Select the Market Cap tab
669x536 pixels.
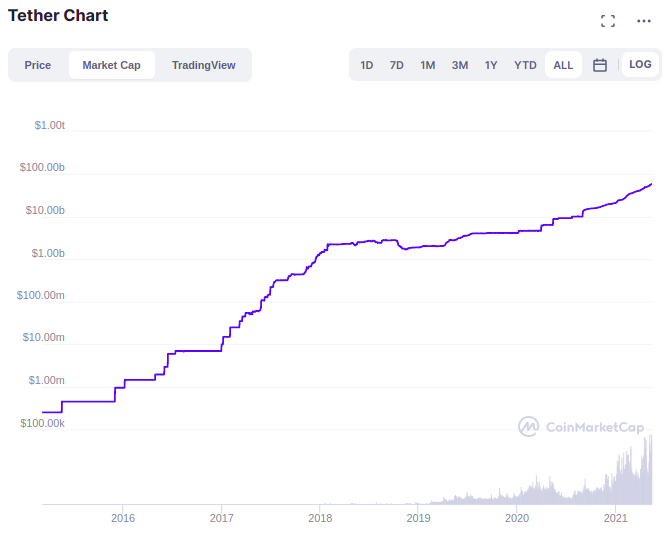[112, 65]
